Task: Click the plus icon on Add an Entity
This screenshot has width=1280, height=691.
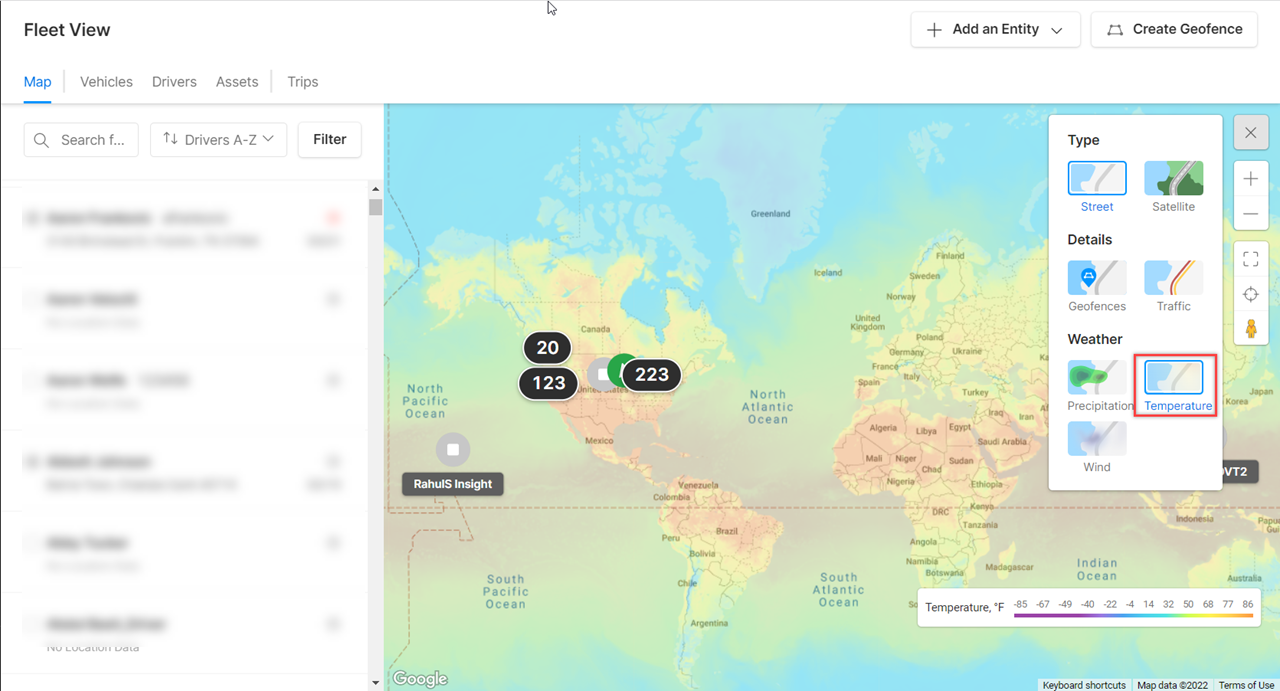Action: 935,30
